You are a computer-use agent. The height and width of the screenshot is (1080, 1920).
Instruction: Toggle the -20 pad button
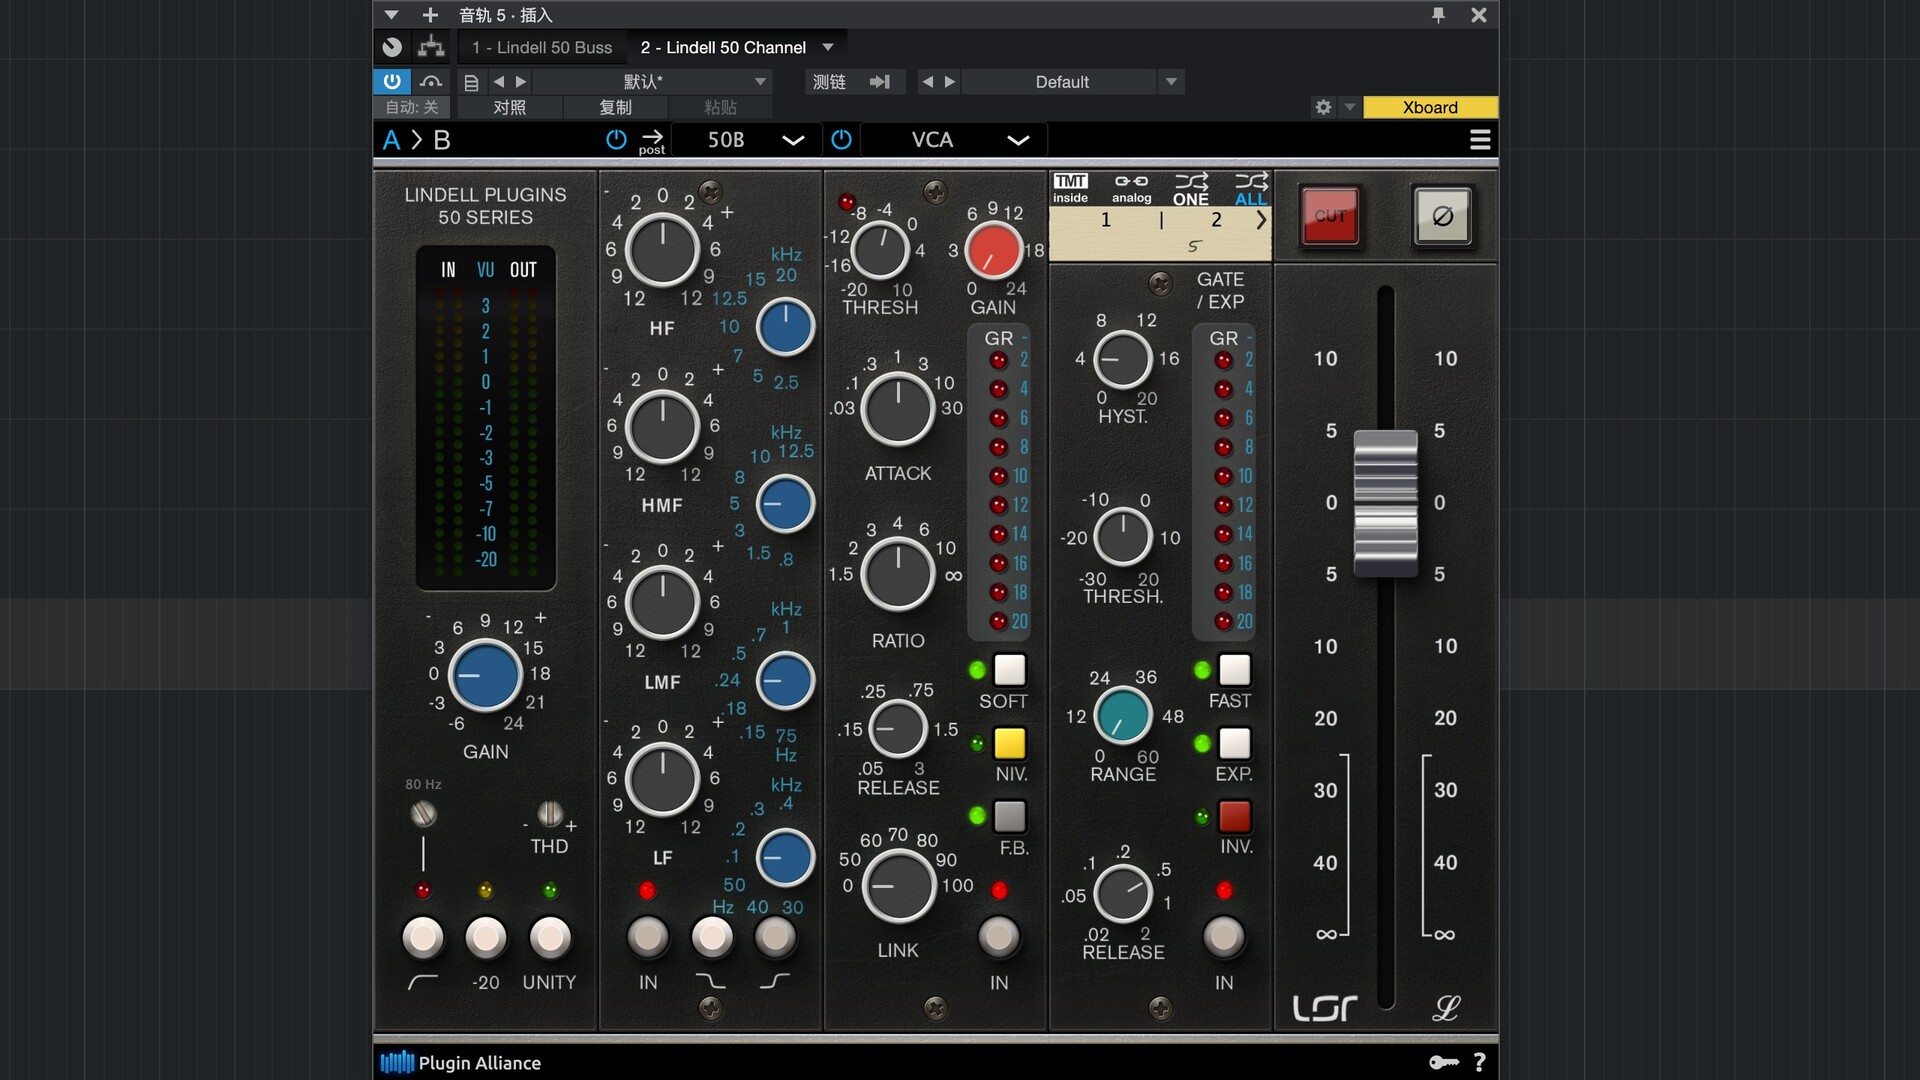(x=486, y=937)
